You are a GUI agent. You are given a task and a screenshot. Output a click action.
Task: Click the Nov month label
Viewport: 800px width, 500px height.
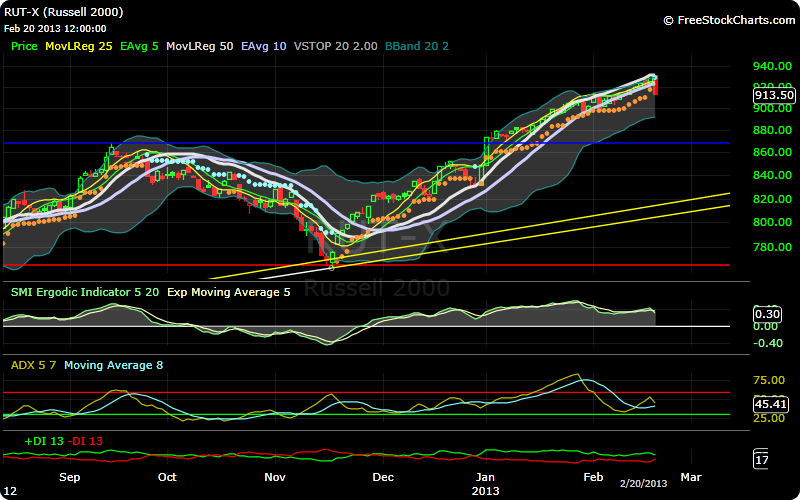click(x=274, y=478)
